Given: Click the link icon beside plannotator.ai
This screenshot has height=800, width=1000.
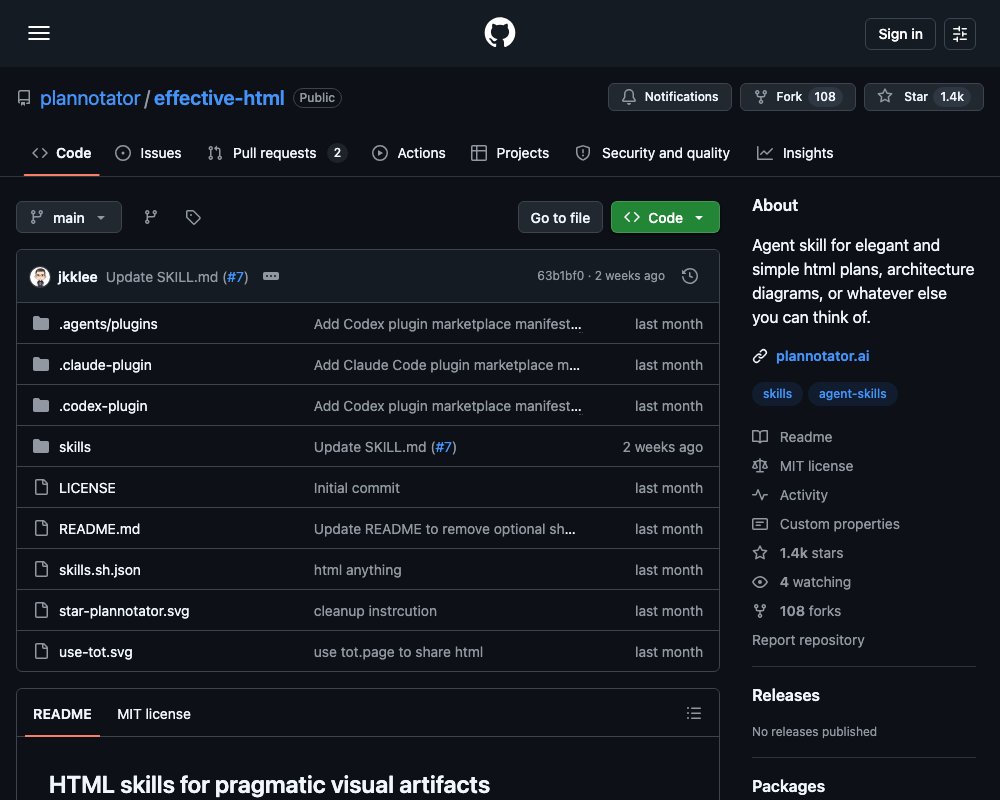Looking at the screenshot, I should 760,356.
